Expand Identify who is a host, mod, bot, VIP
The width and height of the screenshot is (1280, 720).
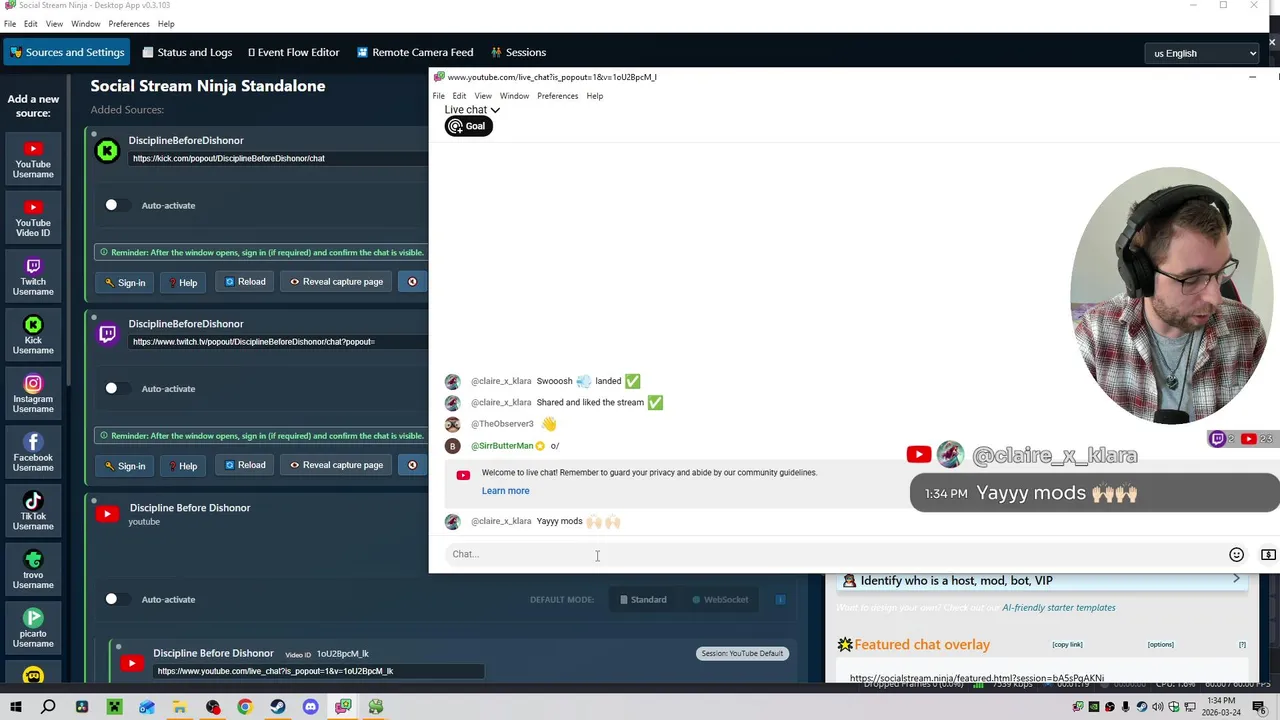[x=1043, y=580]
